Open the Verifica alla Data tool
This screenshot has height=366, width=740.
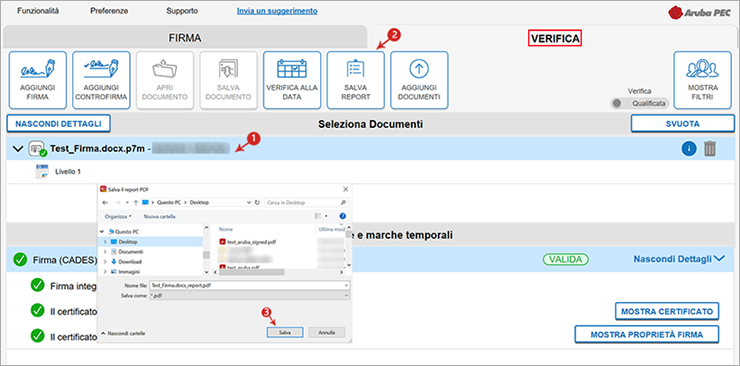[292, 80]
